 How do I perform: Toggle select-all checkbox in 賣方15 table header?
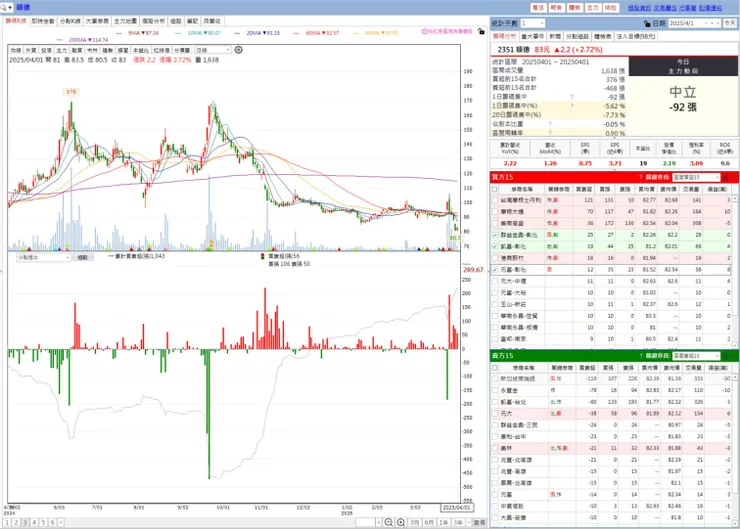pos(494,368)
